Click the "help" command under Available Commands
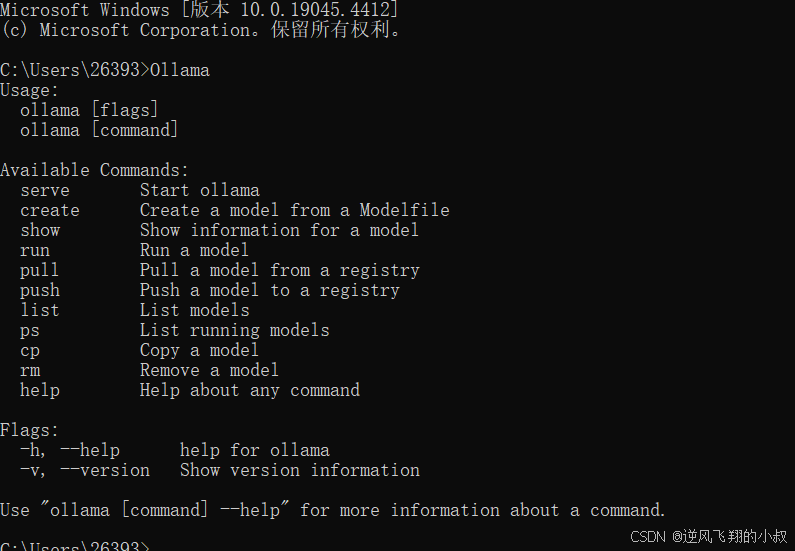795x551 pixels. [x=40, y=390]
